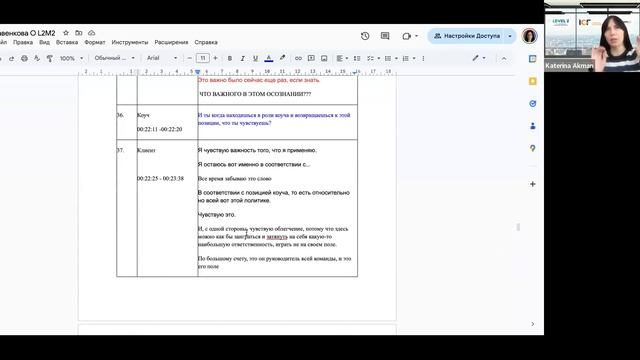This screenshot has width=640, height=360.
Task: Open the Google account avatar
Action: click(x=529, y=36)
